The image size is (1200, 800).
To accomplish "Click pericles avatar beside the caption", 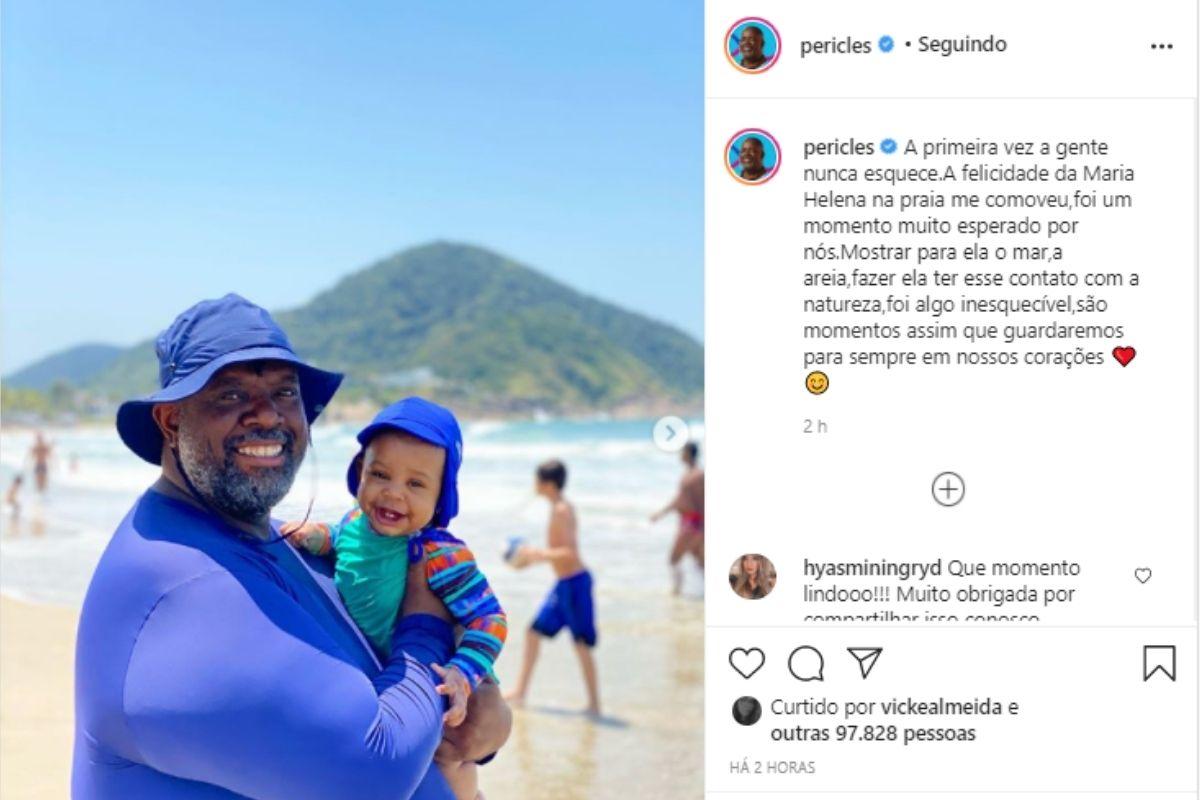I will click(x=752, y=156).
